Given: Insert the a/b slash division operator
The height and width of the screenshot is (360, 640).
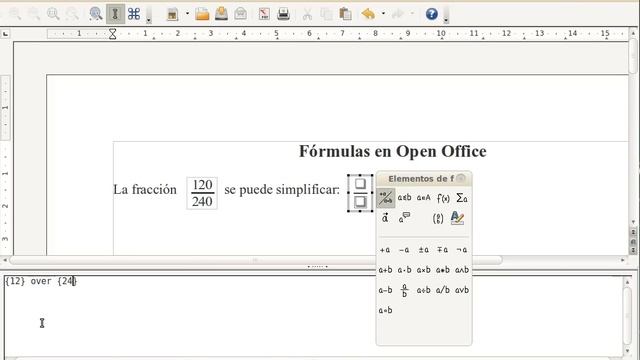Looking at the screenshot, I should (443, 290).
